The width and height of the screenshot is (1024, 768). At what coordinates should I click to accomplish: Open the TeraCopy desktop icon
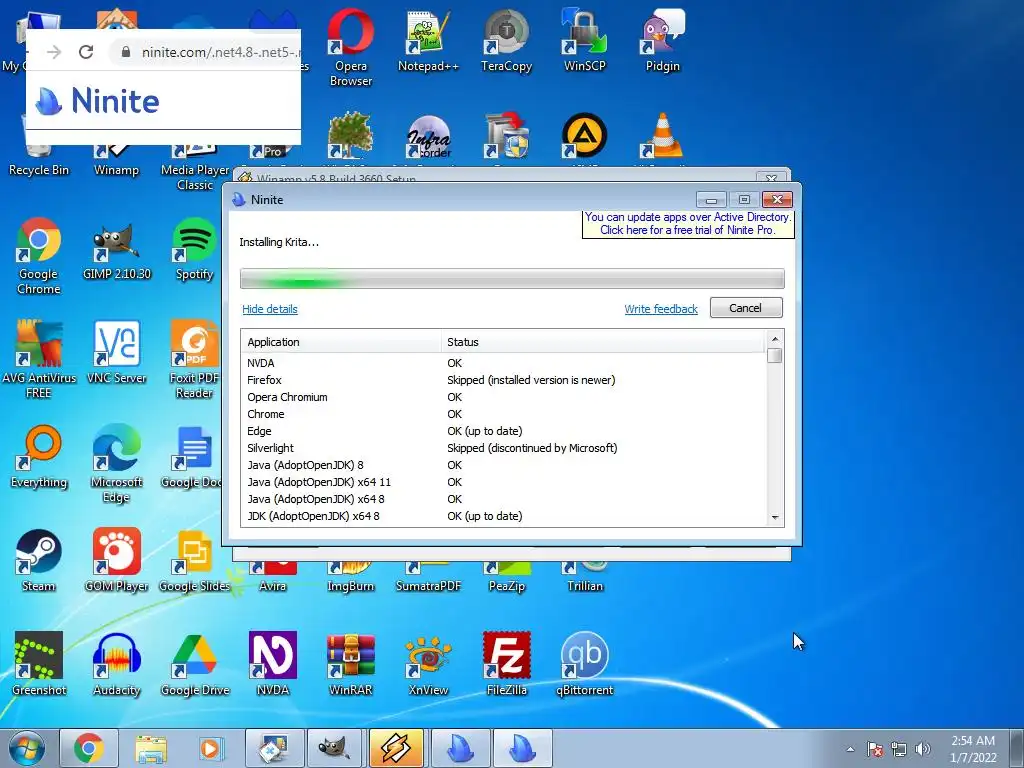[x=507, y=40]
